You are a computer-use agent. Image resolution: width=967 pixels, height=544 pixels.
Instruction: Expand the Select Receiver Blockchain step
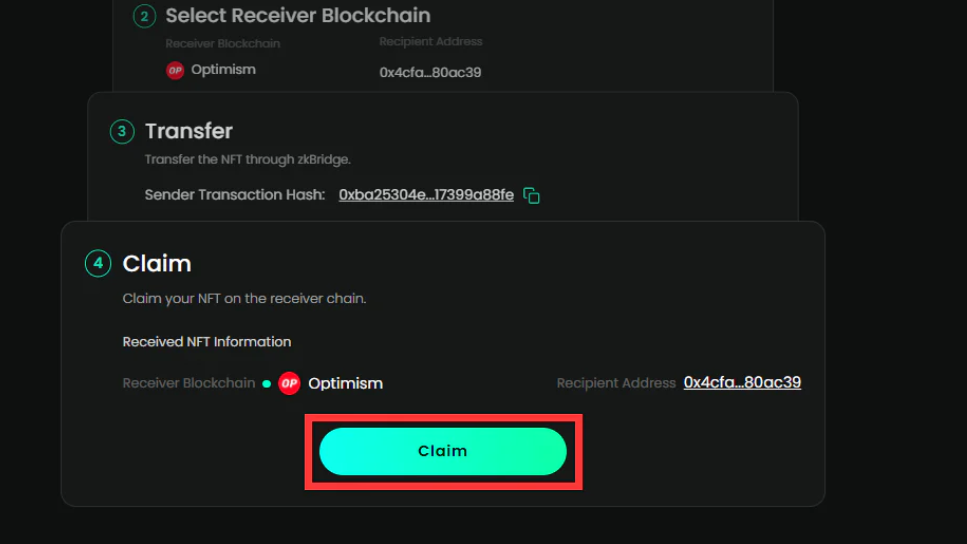tap(298, 15)
